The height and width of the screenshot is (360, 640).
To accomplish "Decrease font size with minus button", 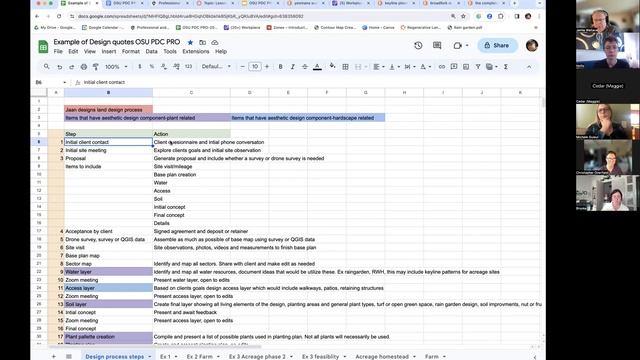I will coord(242,67).
